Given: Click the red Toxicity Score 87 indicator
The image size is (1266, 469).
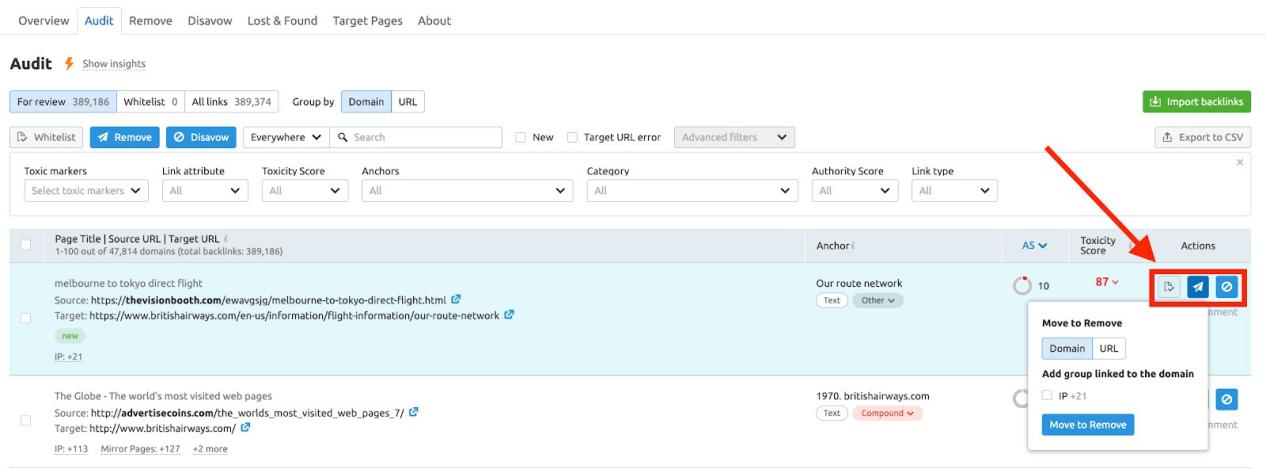Looking at the screenshot, I should click(x=1107, y=282).
